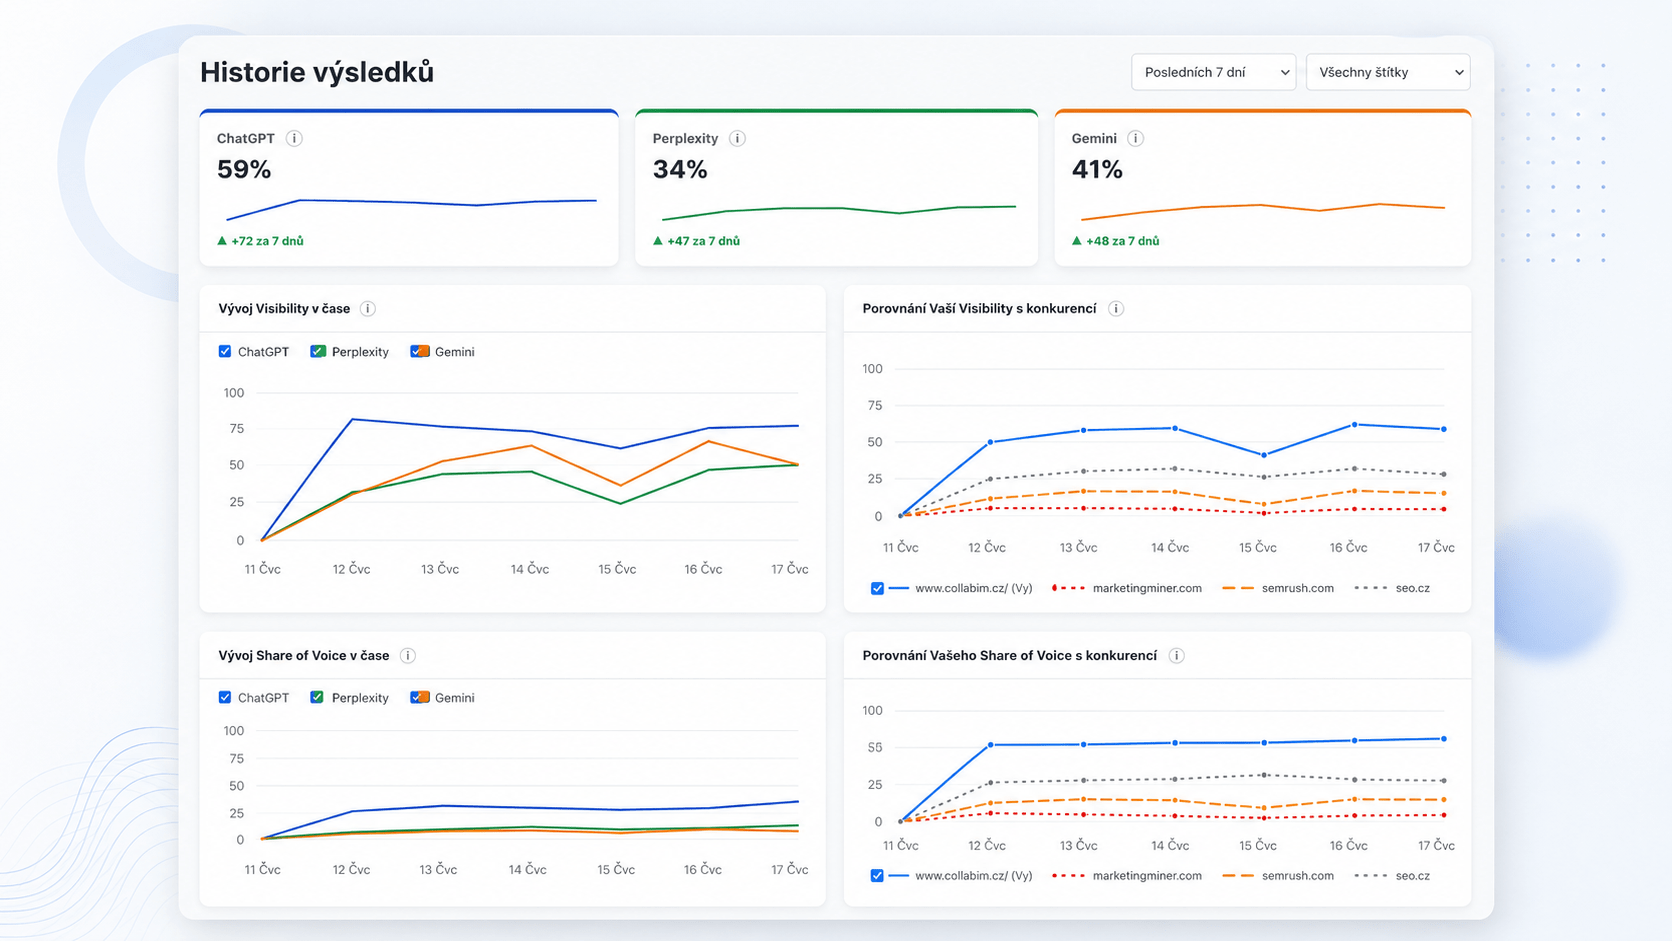Image resolution: width=1672 pixels, height=941 pixels.
Task: Click the Gemini sparkline chart
Action: pyautogui.click(x=1262, y=211)
